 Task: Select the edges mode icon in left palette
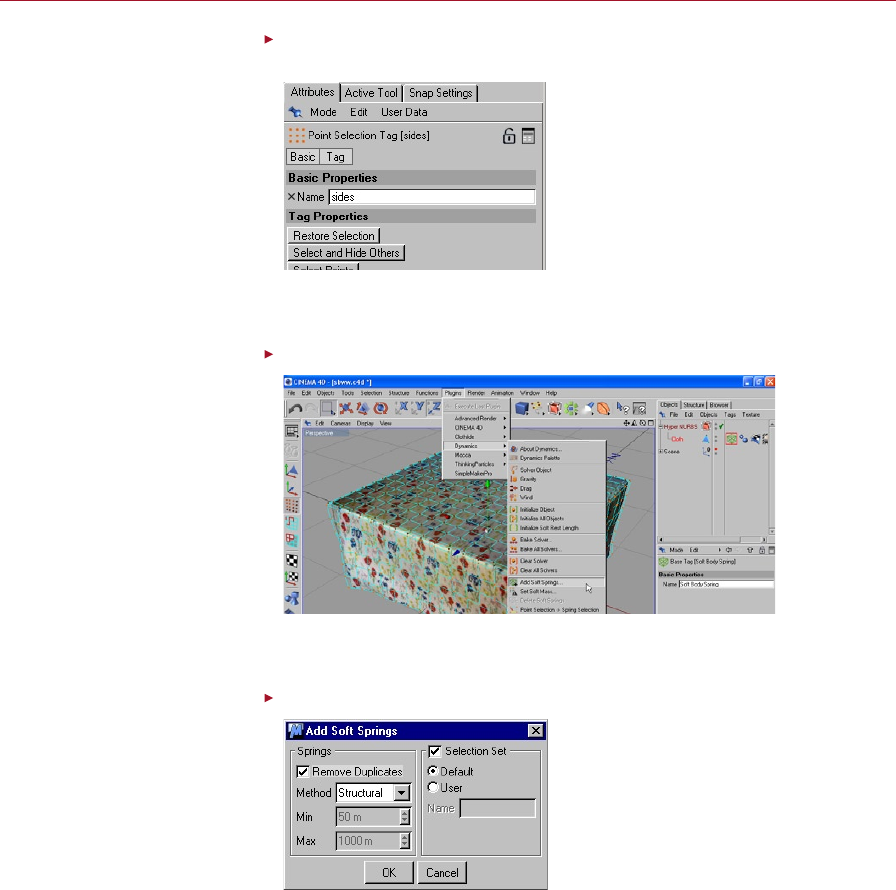pyautogui.click(x=292, y=522)
